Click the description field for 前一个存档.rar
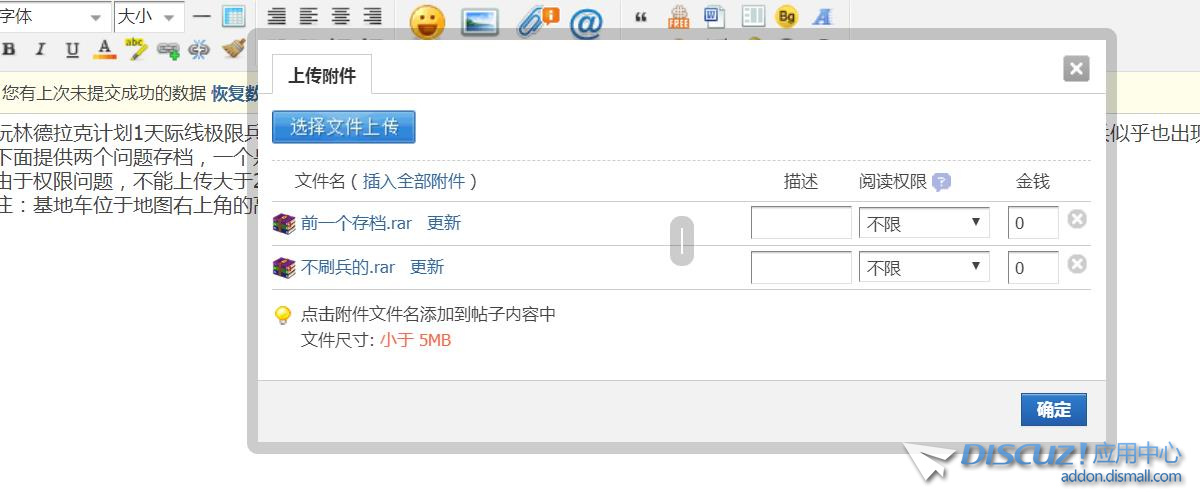This screenshot has height=502, width=1200. click(x=800, y=223)
